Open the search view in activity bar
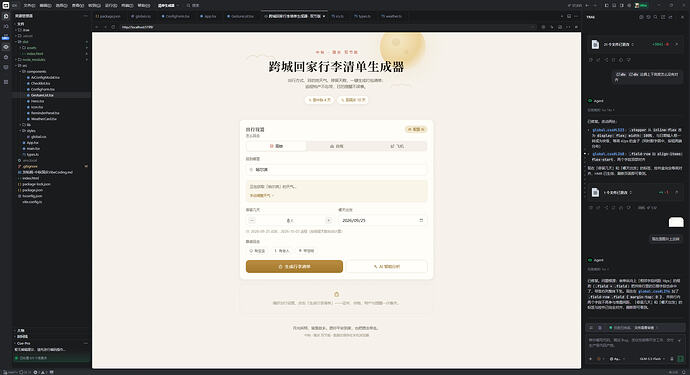Screen dimensions: 690x375 [x=6, y=26]
